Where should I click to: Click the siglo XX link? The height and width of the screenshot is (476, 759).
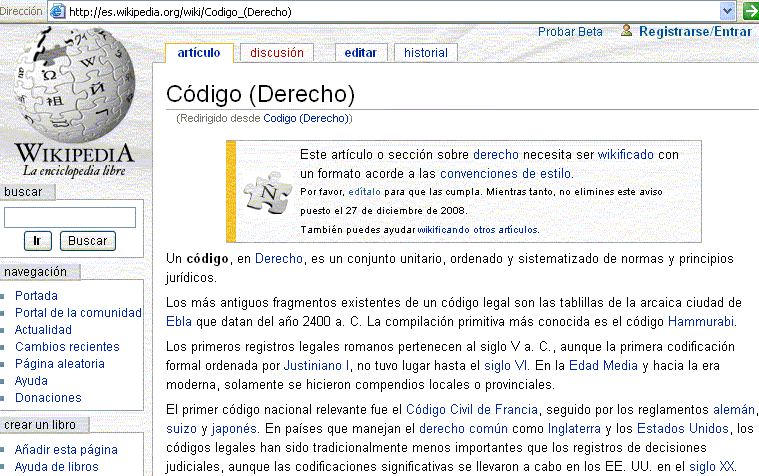[x=712, y=467]
